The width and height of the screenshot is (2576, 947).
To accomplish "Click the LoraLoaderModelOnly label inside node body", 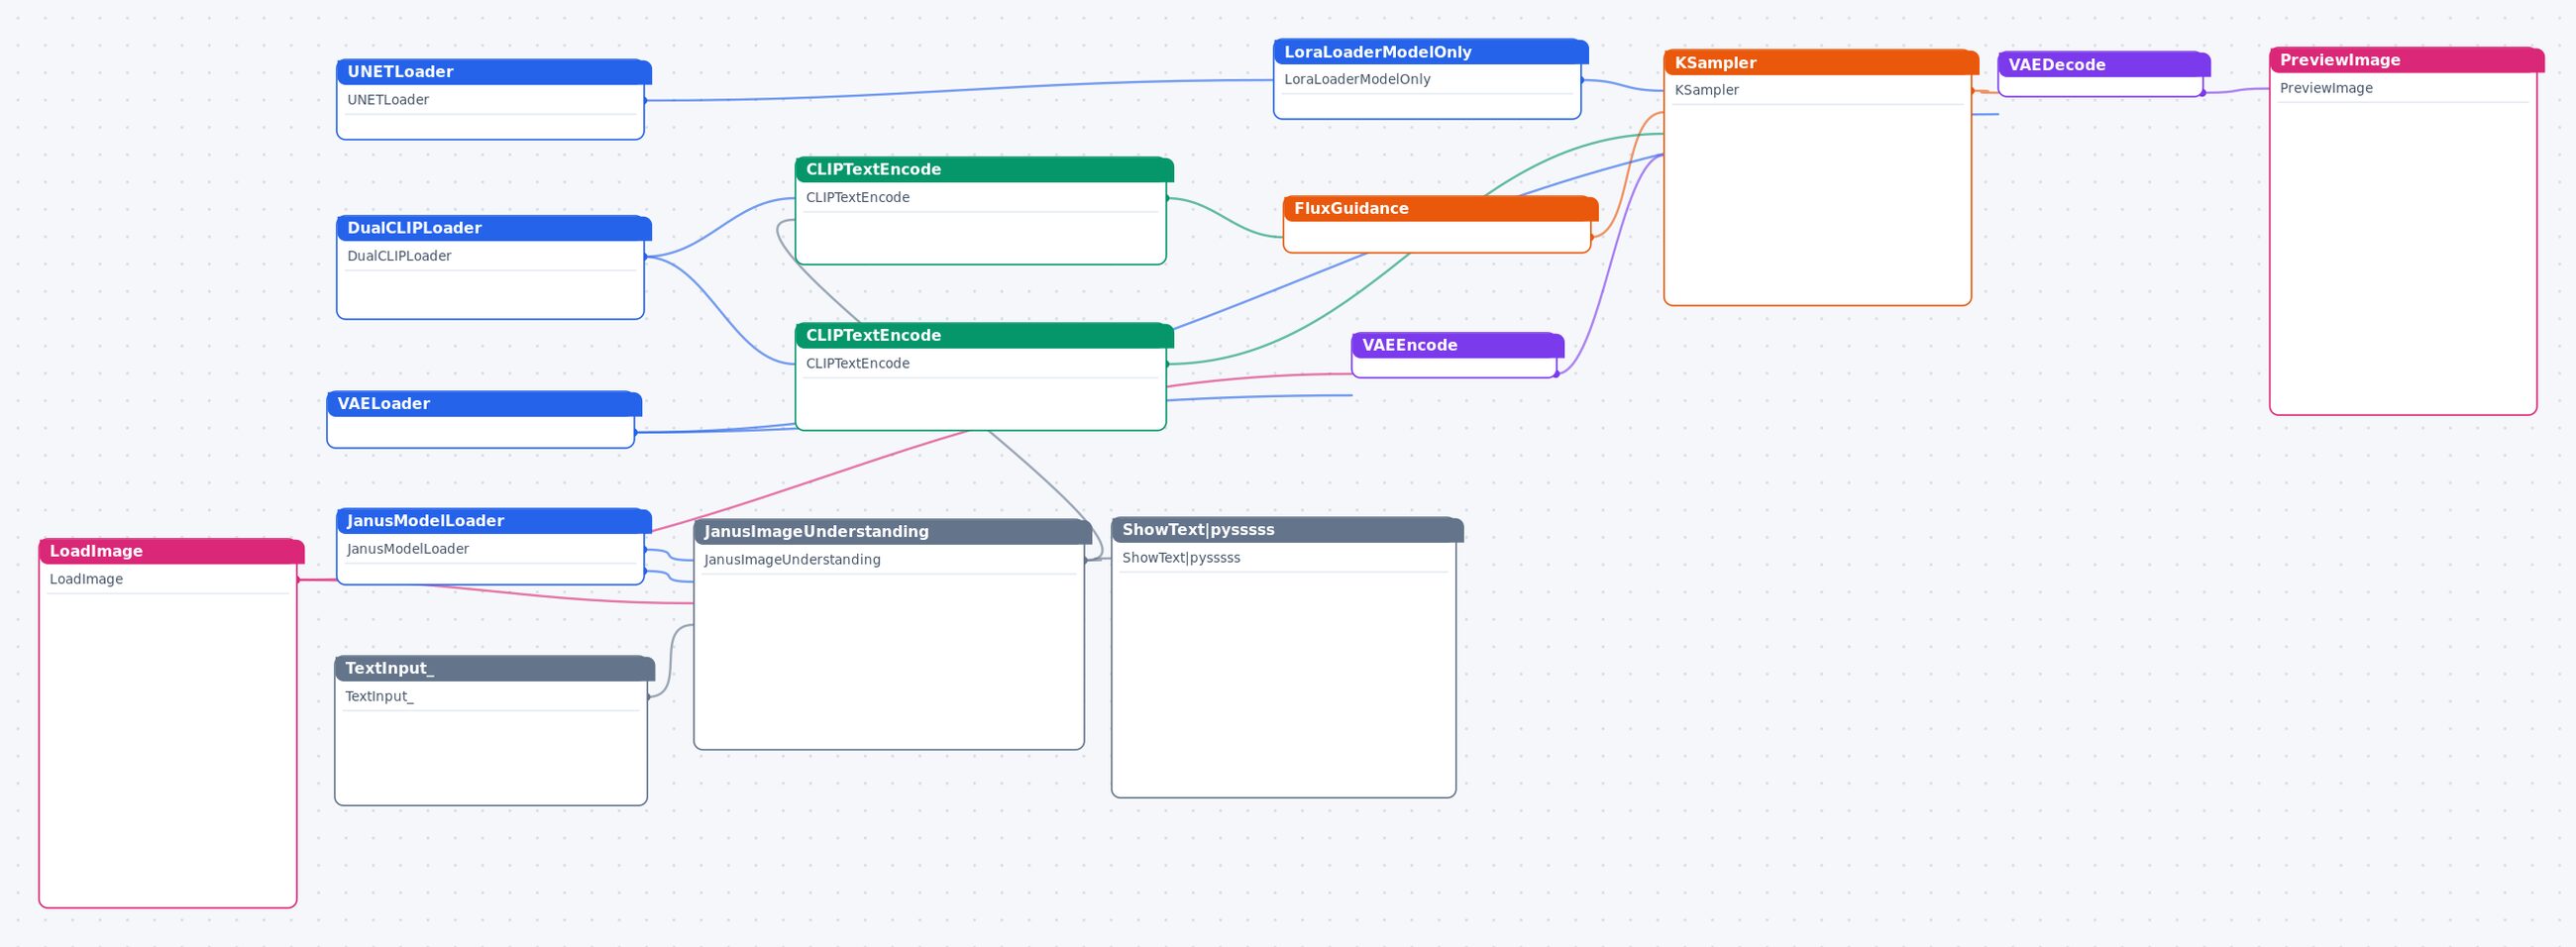I will pos(1357,80).
